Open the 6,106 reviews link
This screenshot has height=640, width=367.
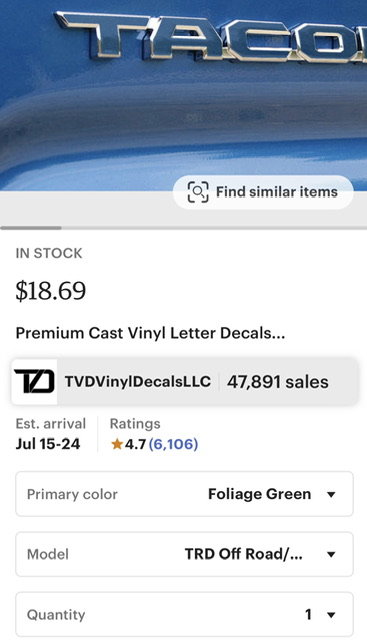point(173,444)
